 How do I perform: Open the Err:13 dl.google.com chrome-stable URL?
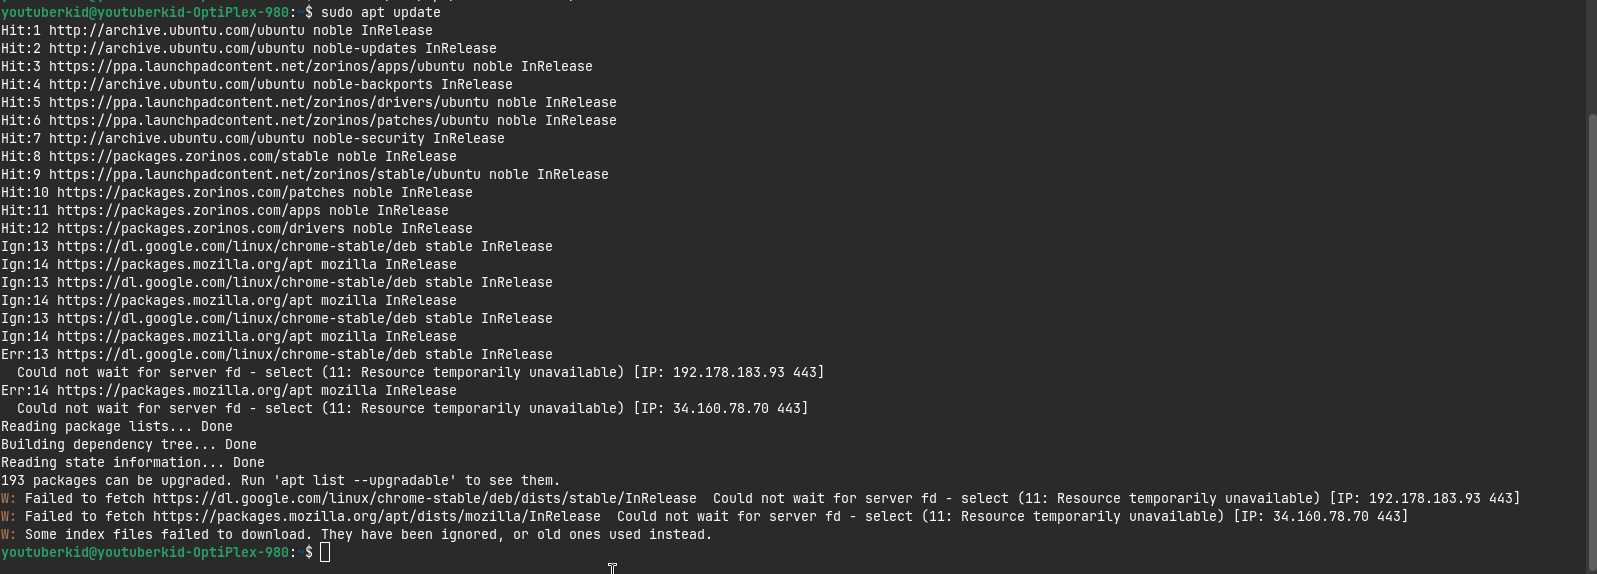point(237,354)
